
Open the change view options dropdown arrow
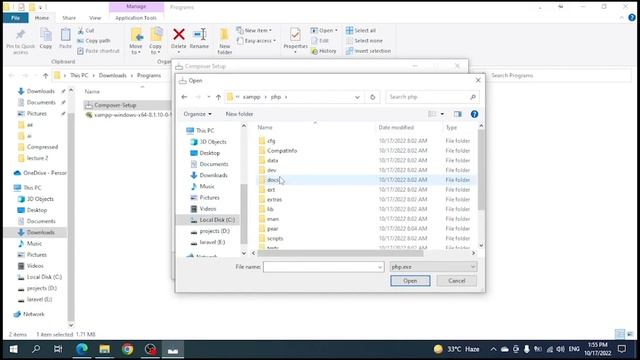click(442, 114)
